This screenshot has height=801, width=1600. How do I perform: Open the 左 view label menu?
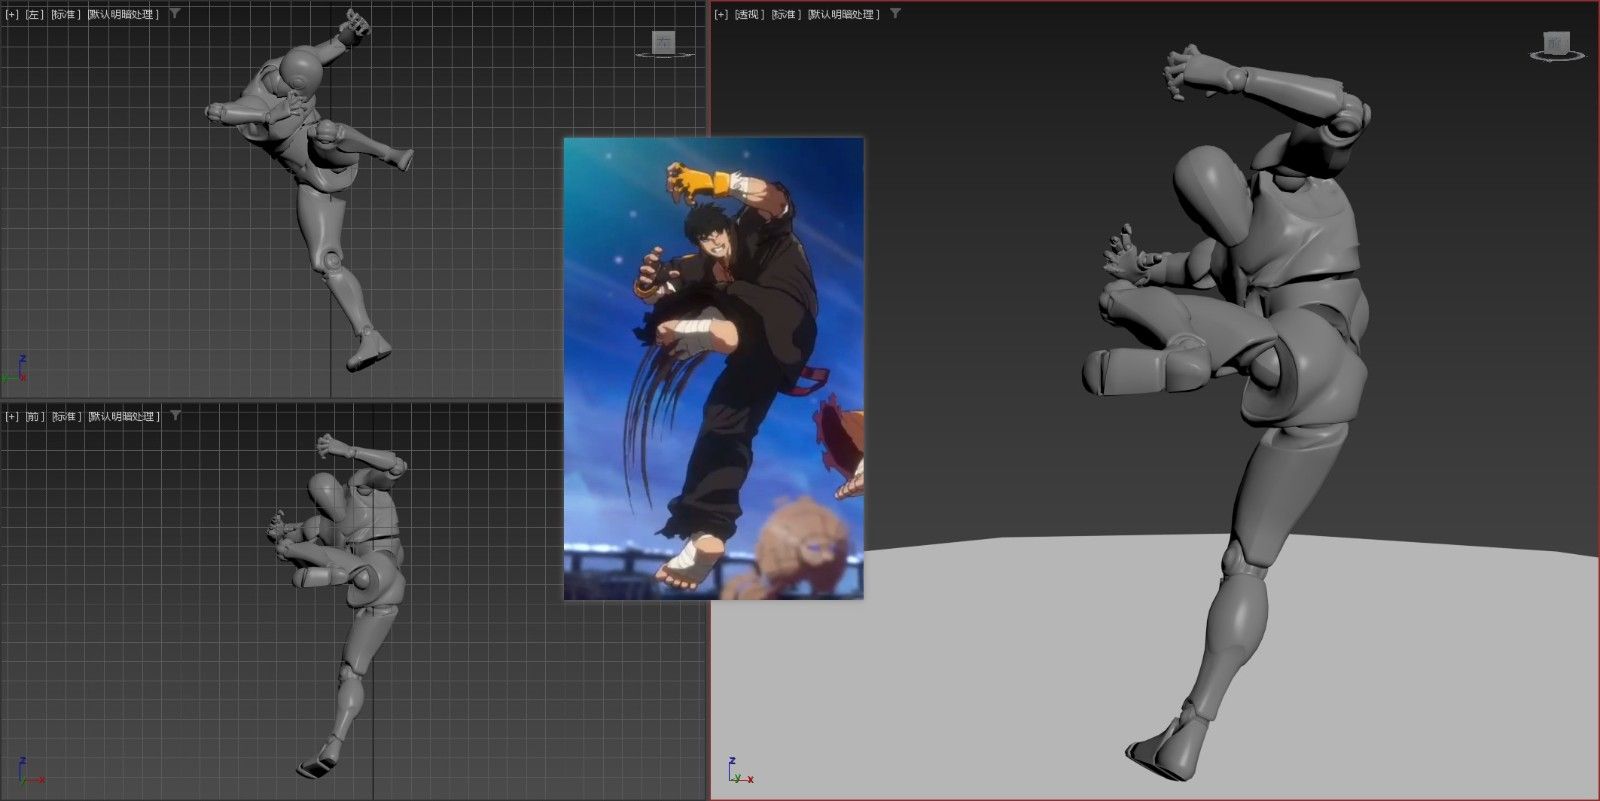click(x=35, y=14)
